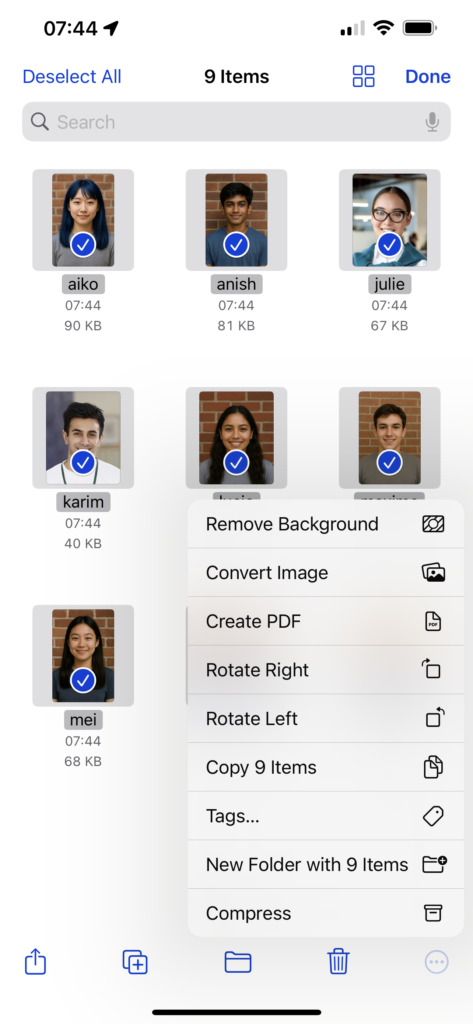Tap the julie file name
Viewport: 473px width, 1024px height.
[390, 284]
